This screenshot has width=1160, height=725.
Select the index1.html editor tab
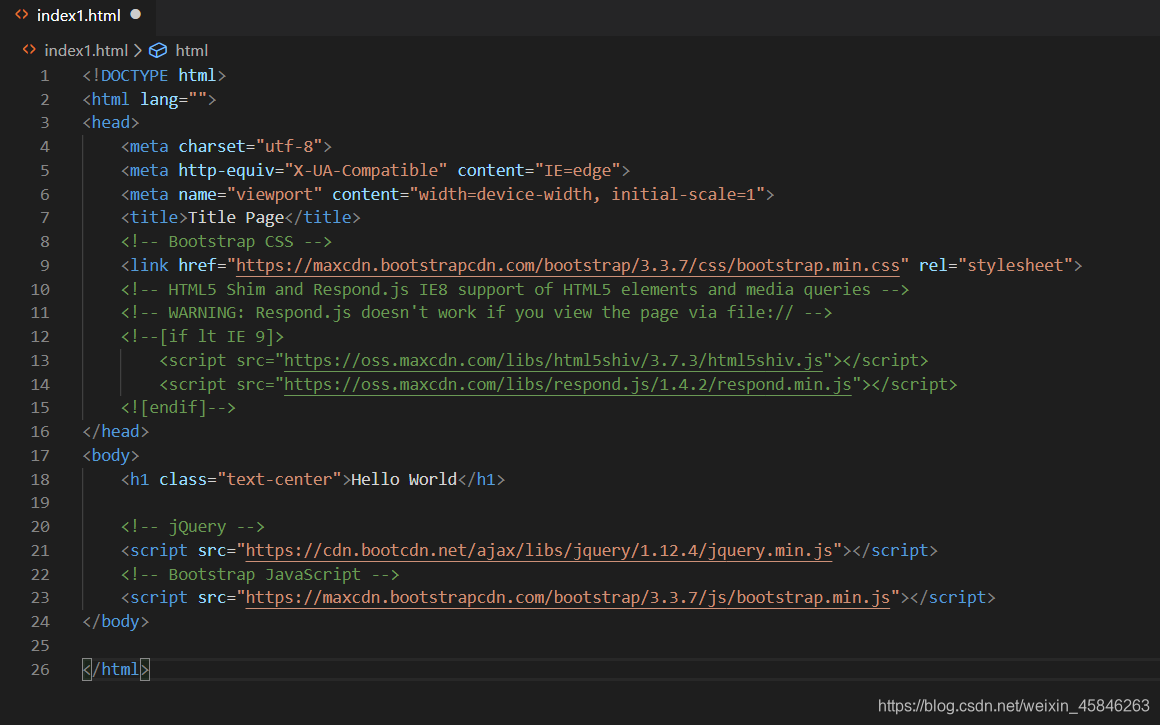[x=78, y=15]
